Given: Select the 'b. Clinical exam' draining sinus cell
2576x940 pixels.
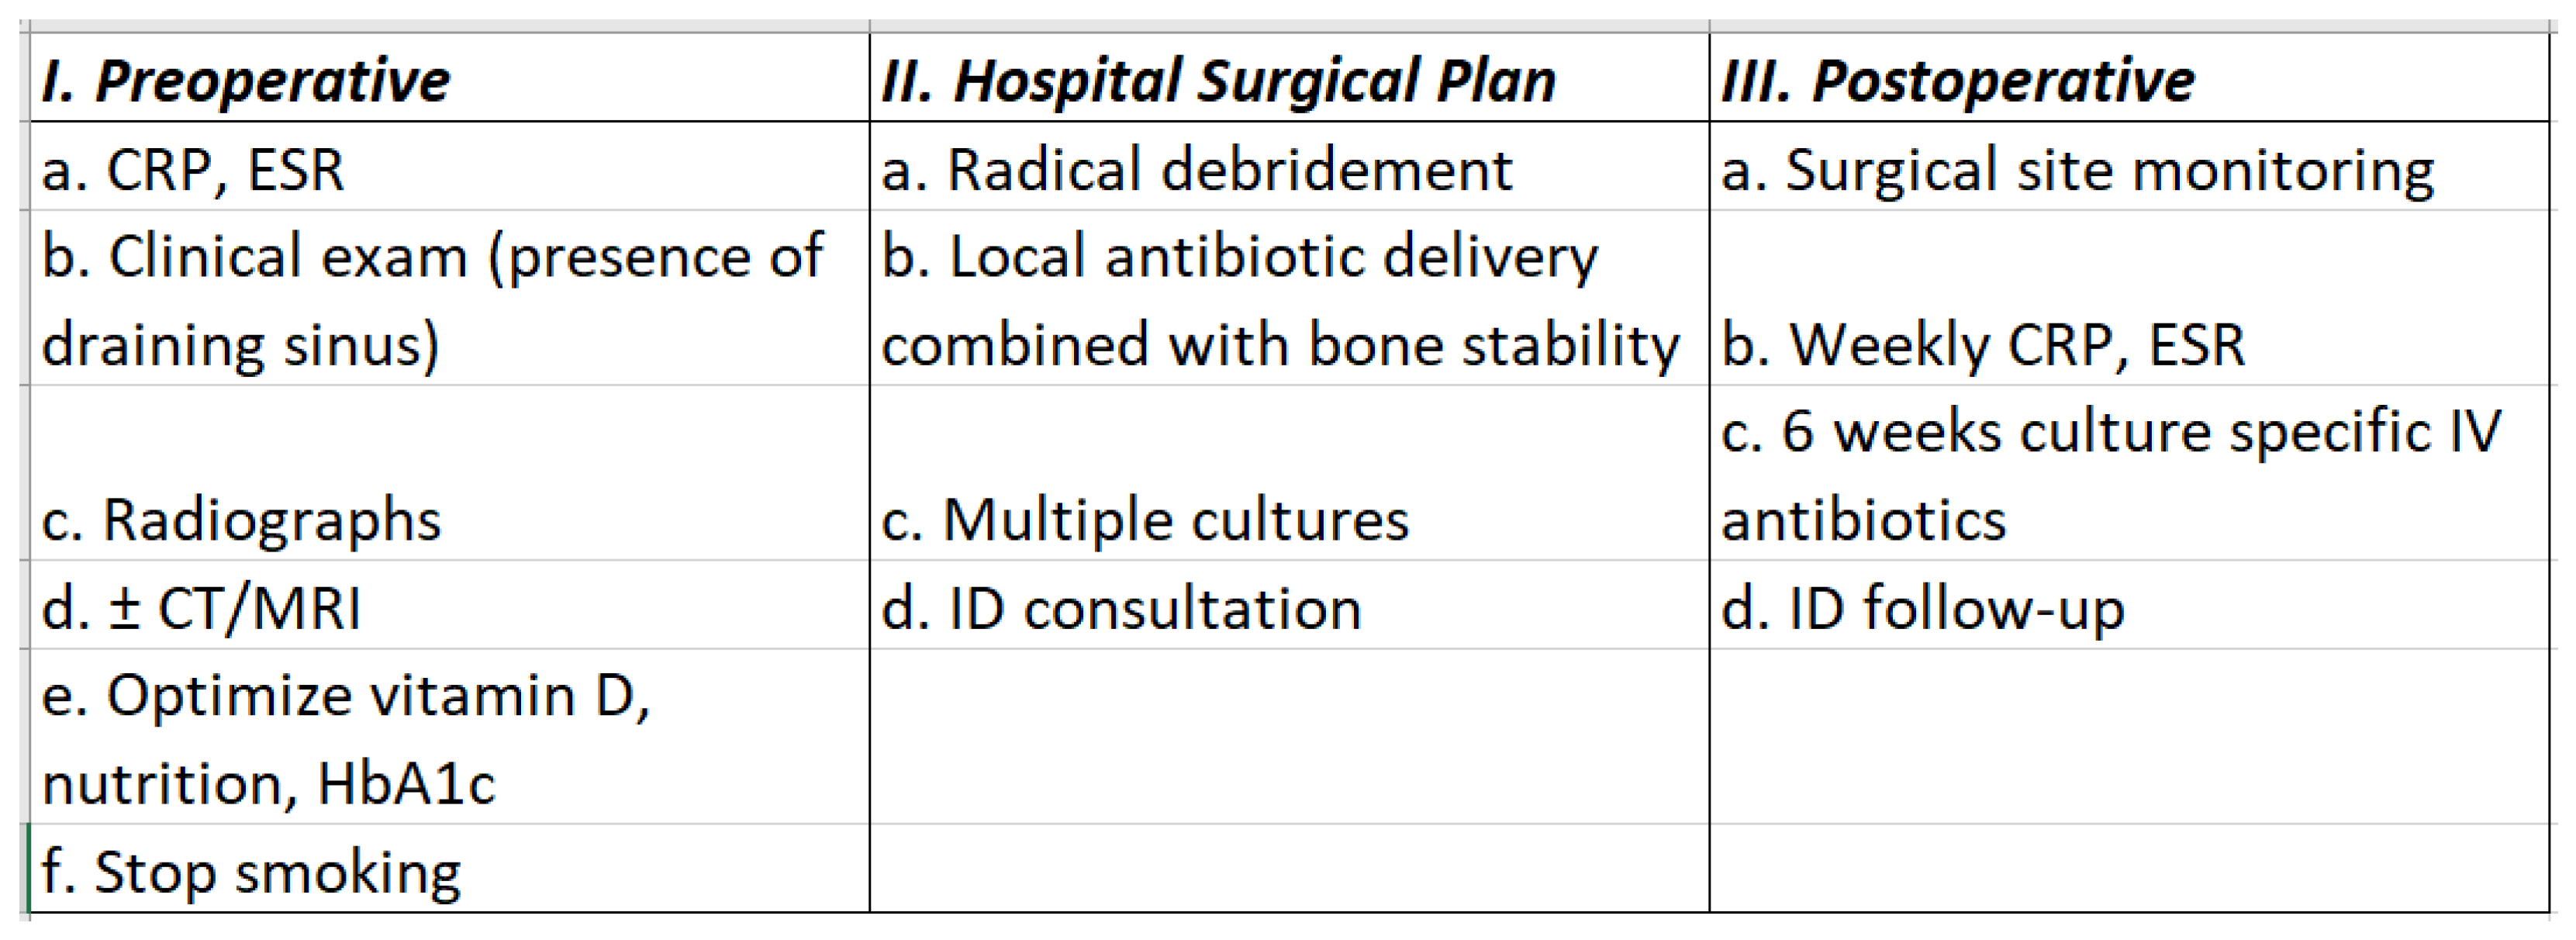Looking at the screenshot, I should point(449,298).
